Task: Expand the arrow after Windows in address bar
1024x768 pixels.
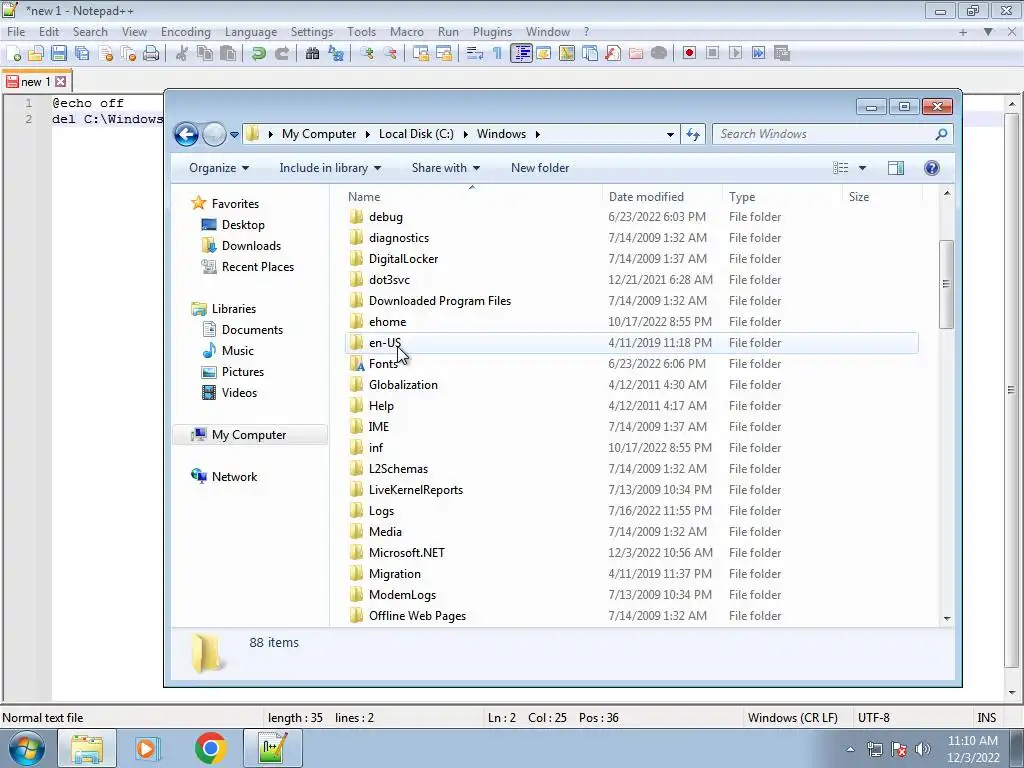Action: tap(537, 134)
